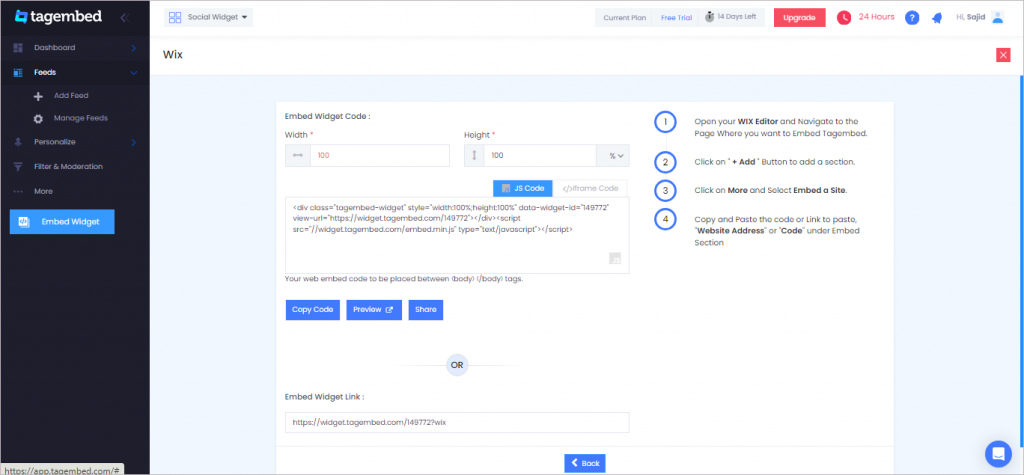
Task: Click the Embed Widget Link field
Action: [457, 422]
